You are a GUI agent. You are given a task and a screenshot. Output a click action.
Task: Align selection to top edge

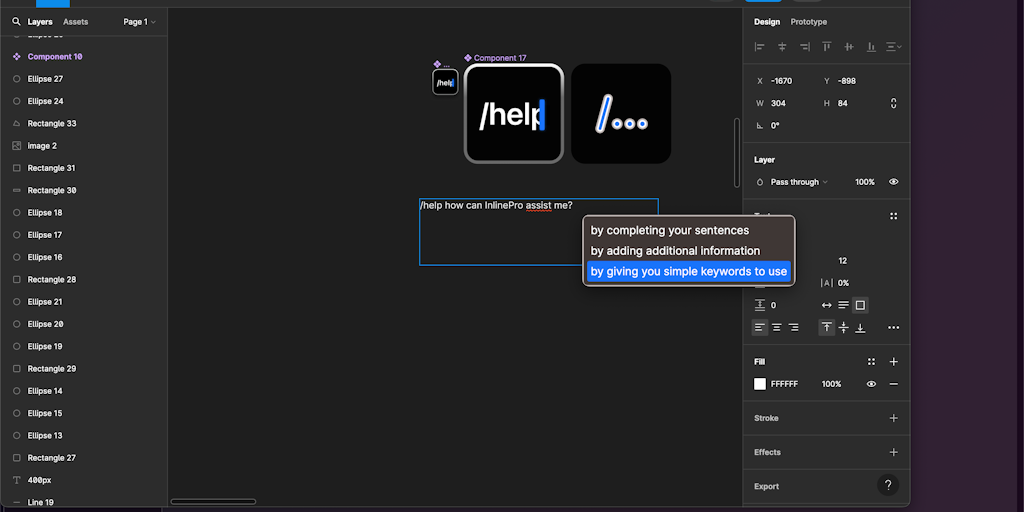(x=827, y=47)
